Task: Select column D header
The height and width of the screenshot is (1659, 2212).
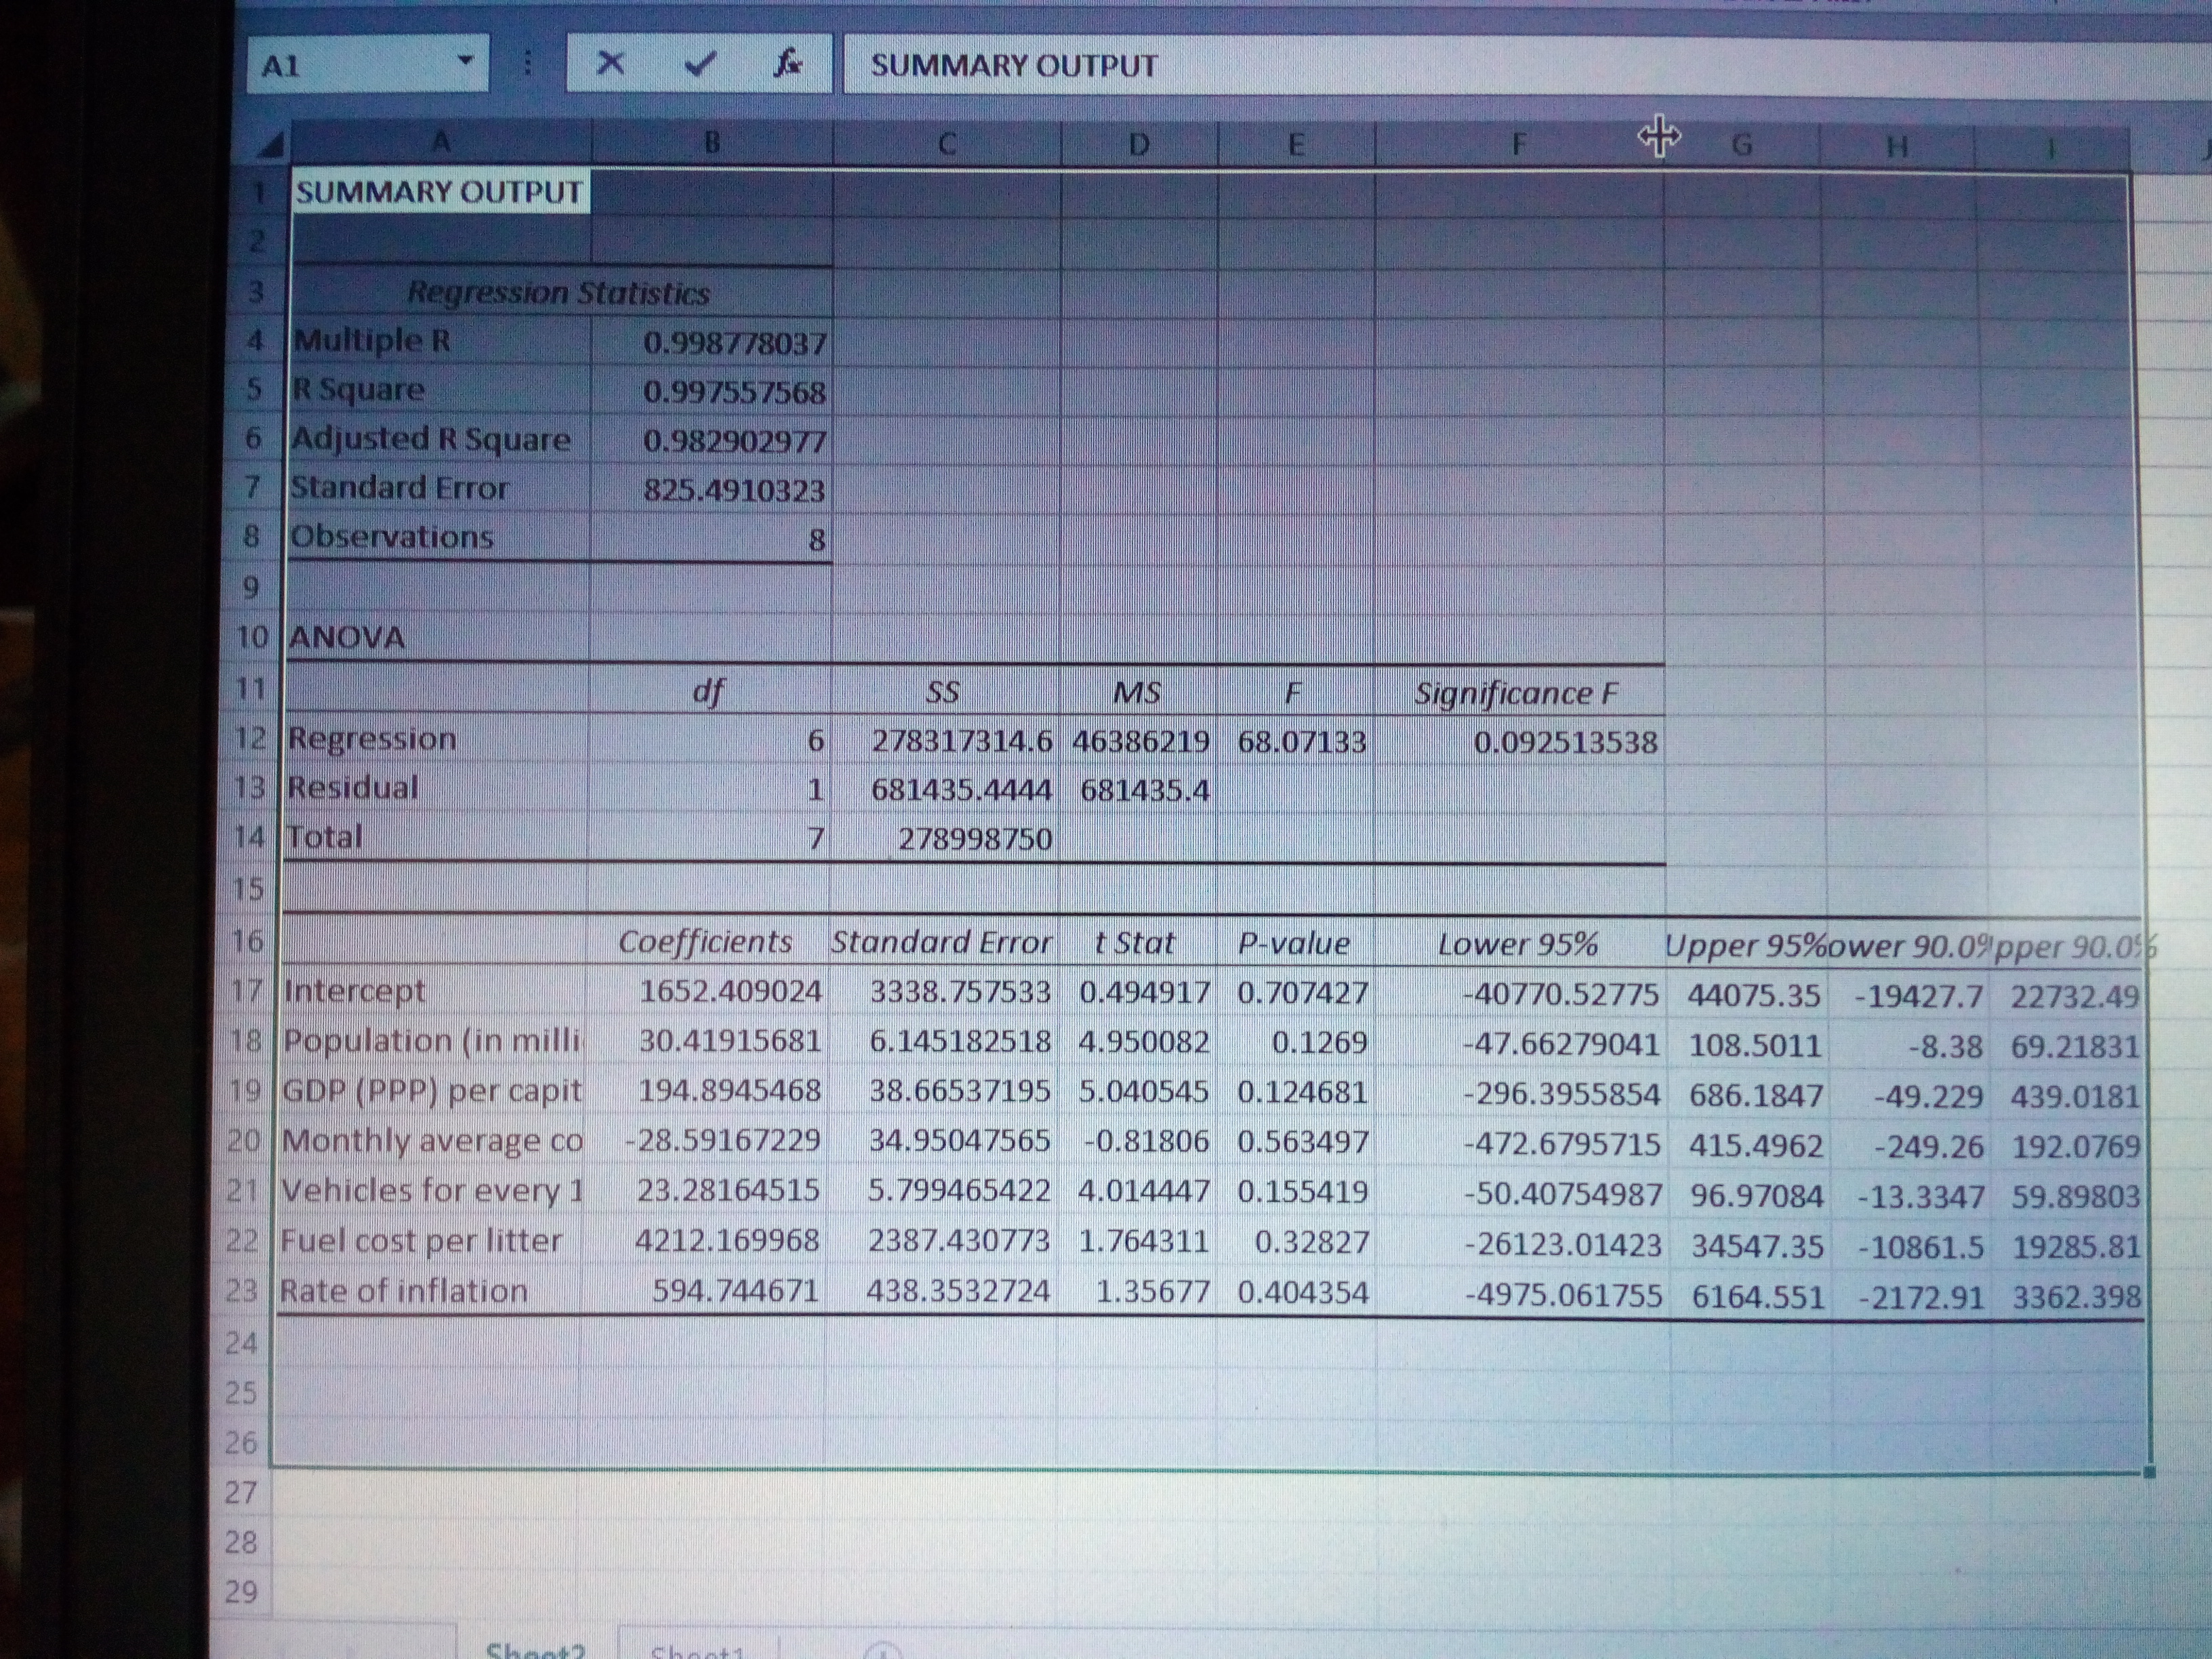Action: tap(1139, 145)
